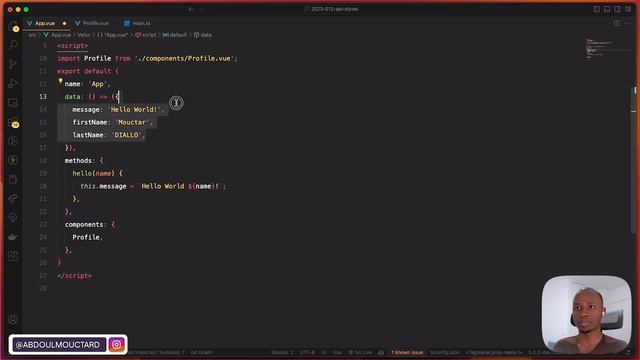The width and height of the screenshot is (640, 360).
Task: Open the Docker whale icon view
Action: 13,237
